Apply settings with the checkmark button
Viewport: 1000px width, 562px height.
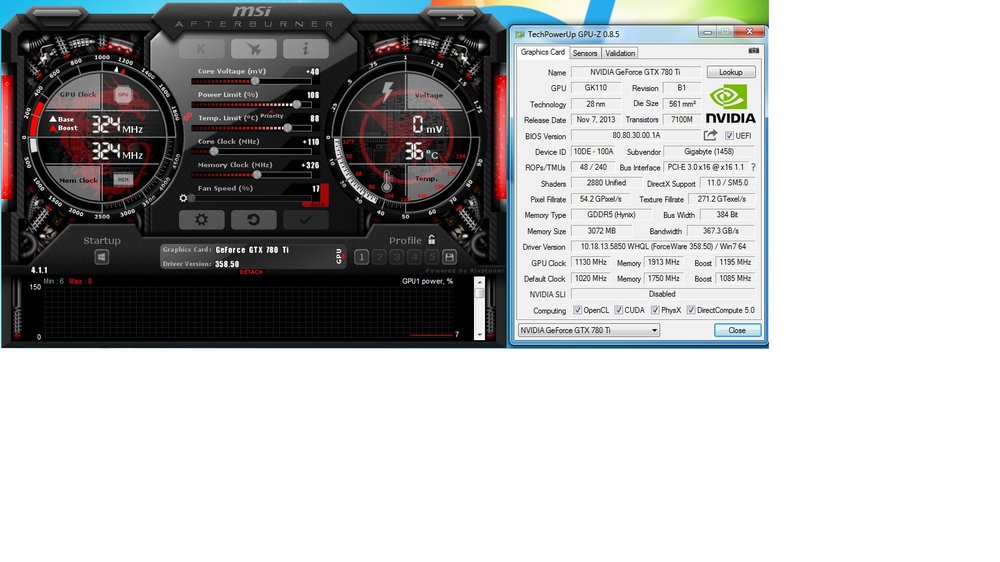(305, 219)
